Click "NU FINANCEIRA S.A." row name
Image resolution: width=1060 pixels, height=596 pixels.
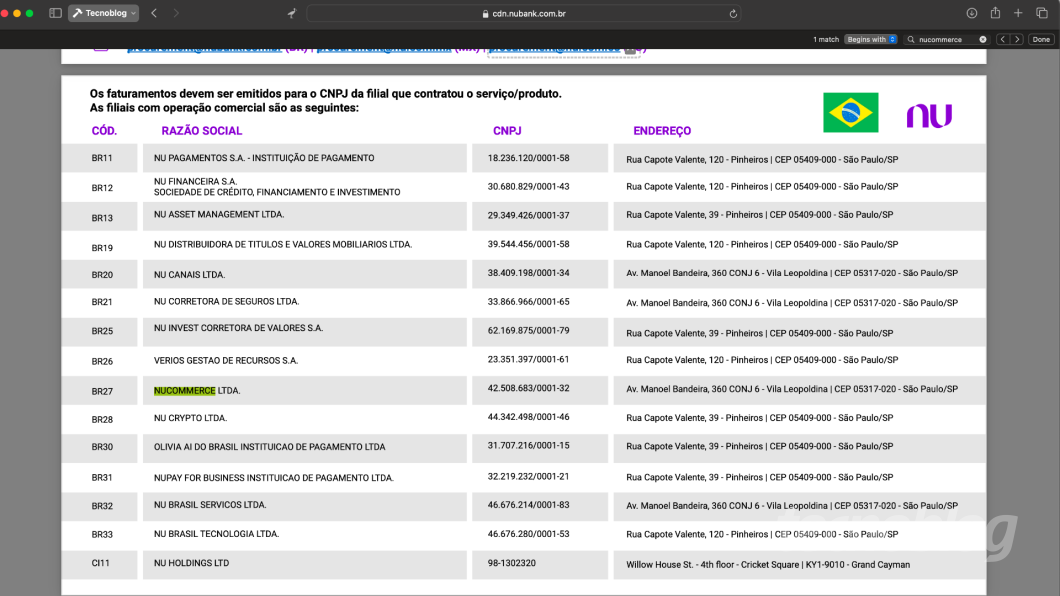(195, 181)
